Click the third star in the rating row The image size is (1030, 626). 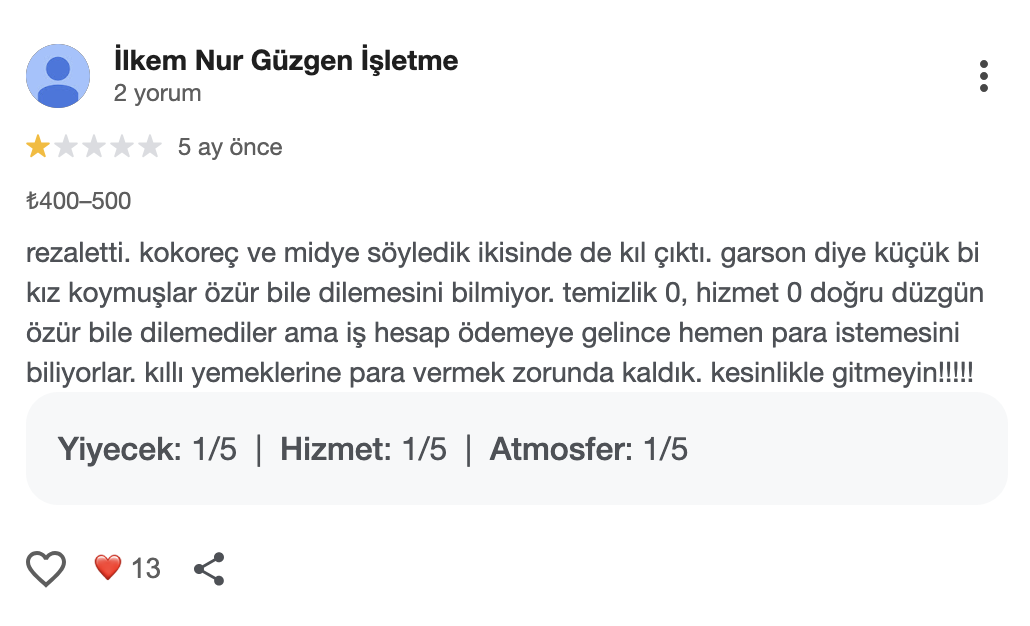(93, 147)
